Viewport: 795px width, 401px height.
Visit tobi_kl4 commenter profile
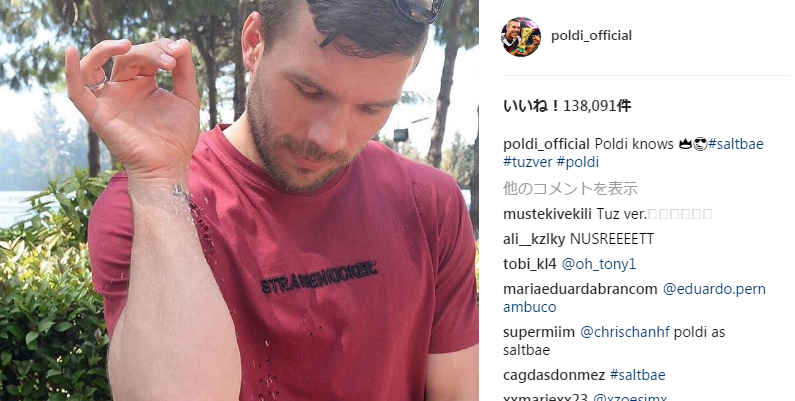tap(529, 264)
